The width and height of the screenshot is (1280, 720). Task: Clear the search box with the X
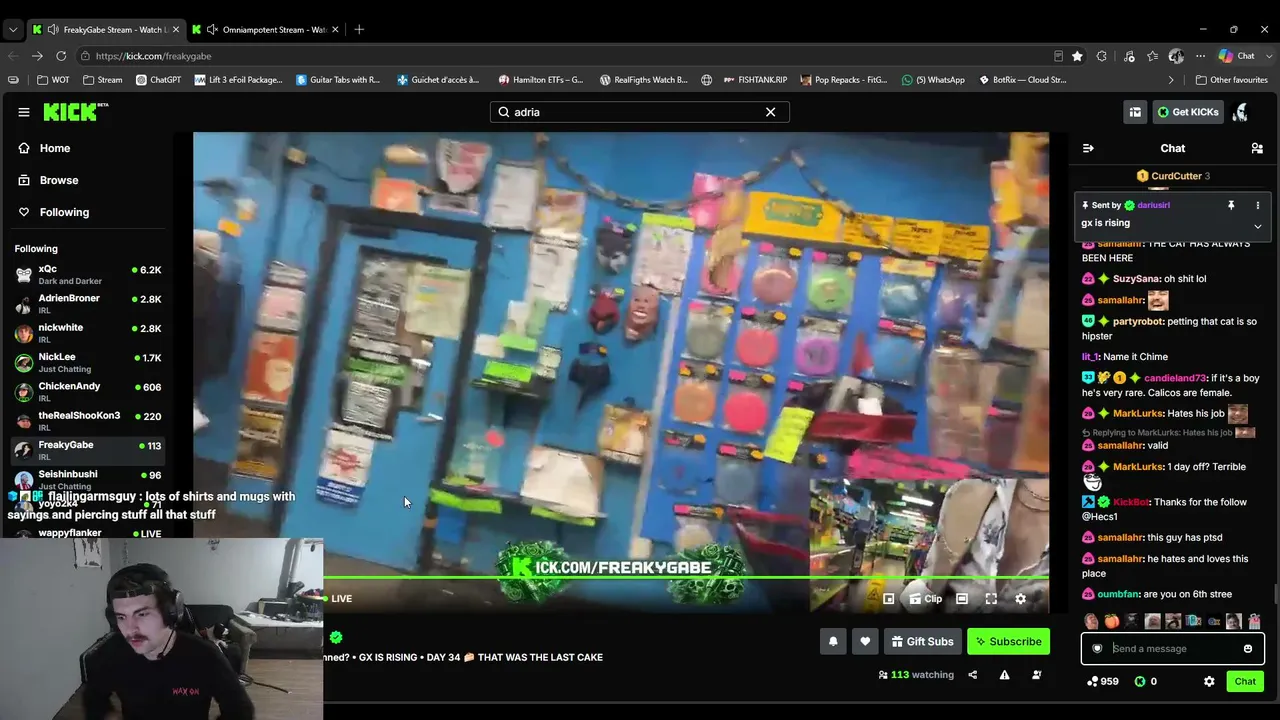770,112
